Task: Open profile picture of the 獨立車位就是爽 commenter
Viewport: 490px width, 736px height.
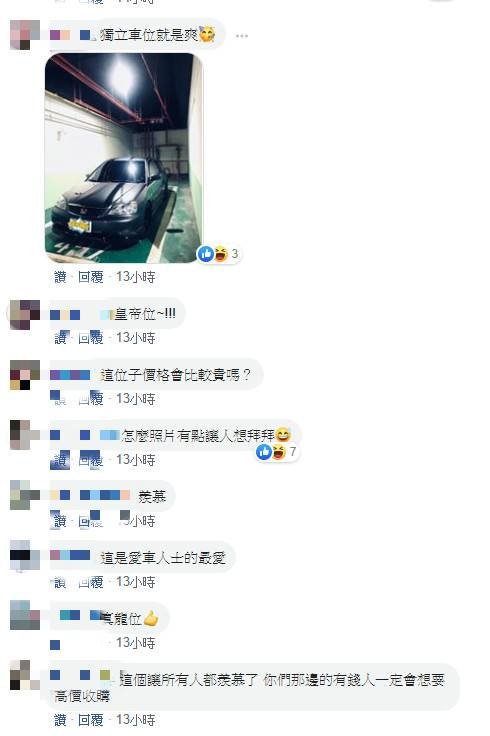Action: [x=25, y=35]
